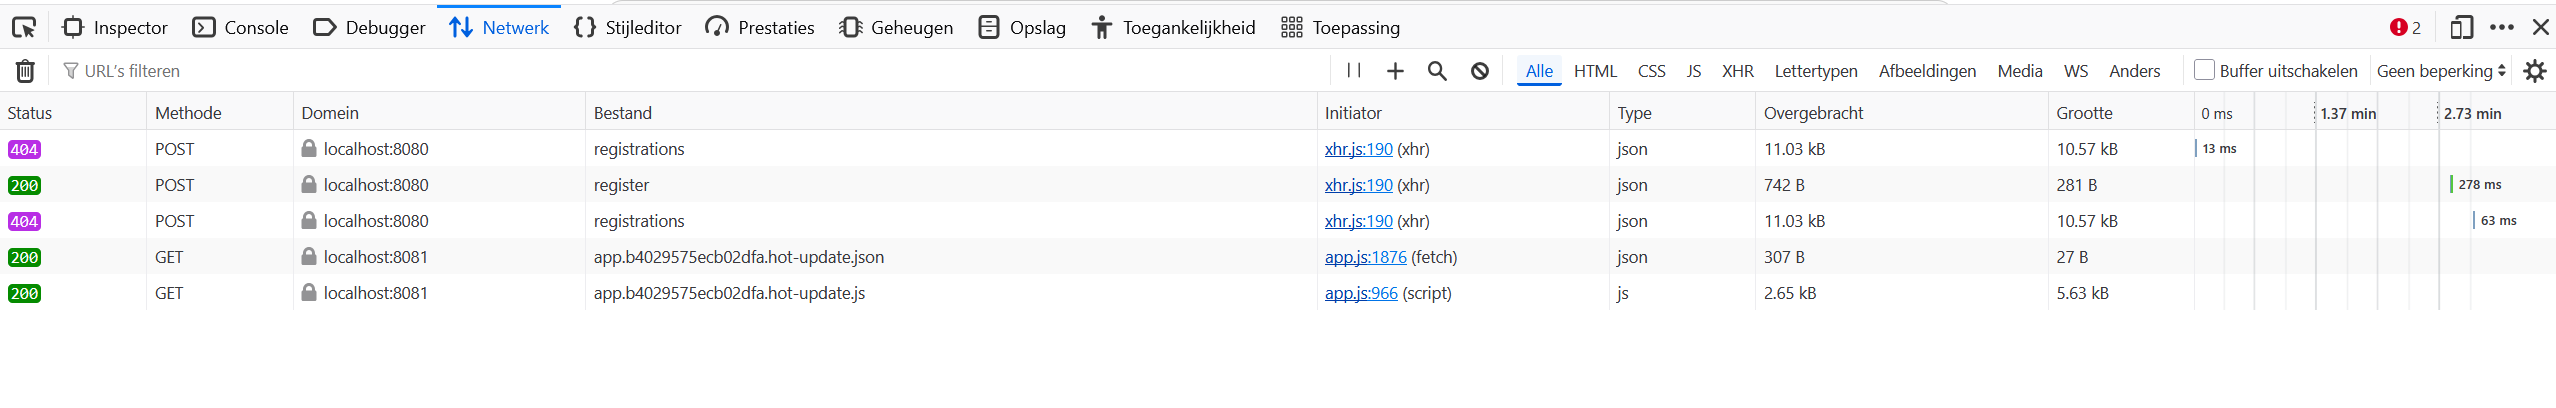Image resolution: width=2556 pixels, height=408 pixels.
Task: Sort requests by Status column header
Action: pos(30,113)
